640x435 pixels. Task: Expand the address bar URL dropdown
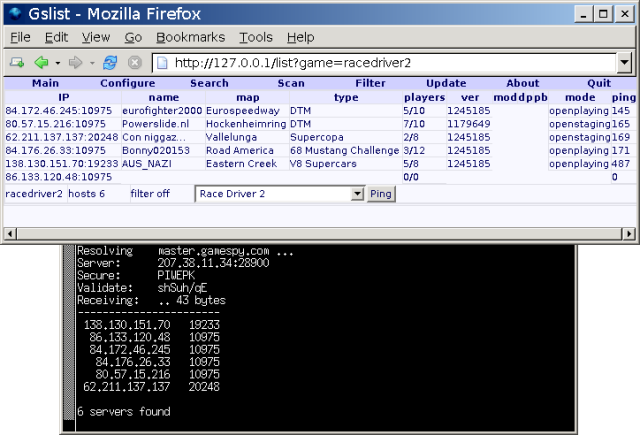(624, 62)
